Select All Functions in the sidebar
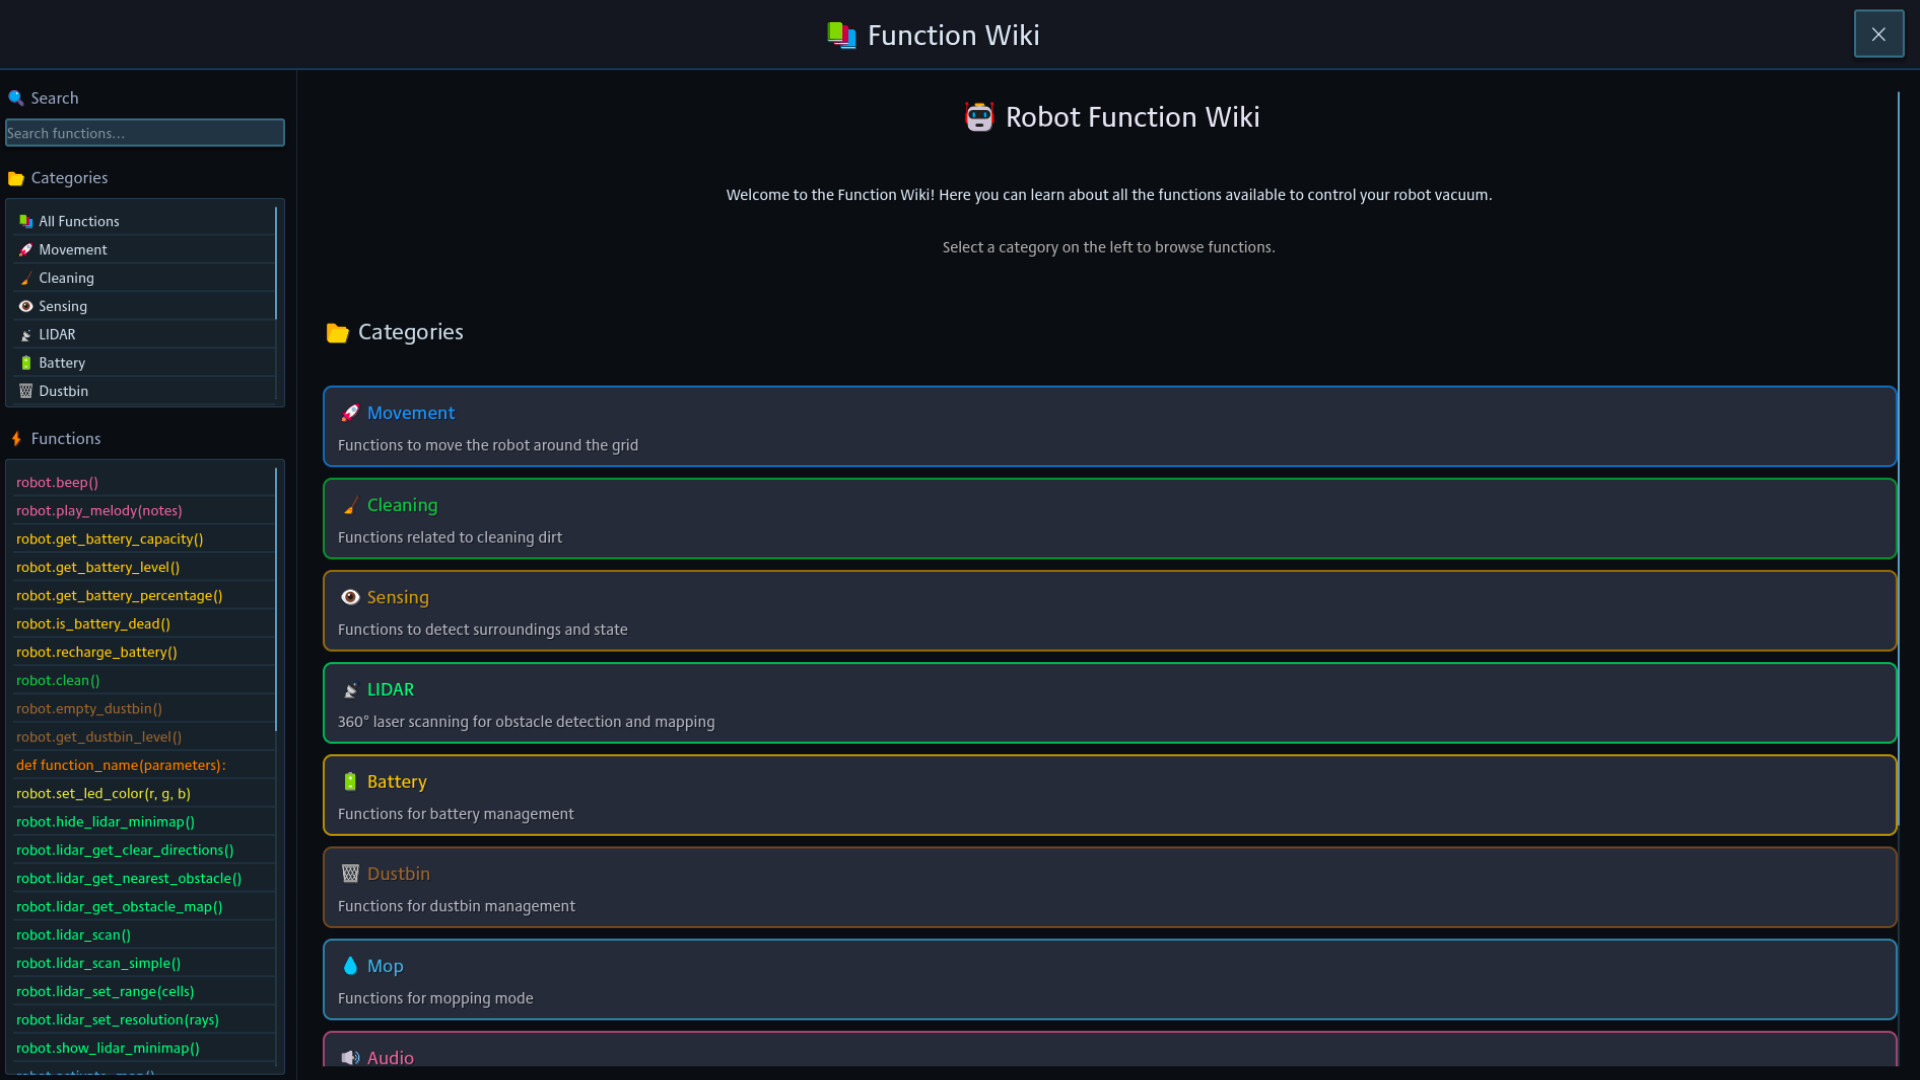The image size is (1920, 1080). click(79, 220)
